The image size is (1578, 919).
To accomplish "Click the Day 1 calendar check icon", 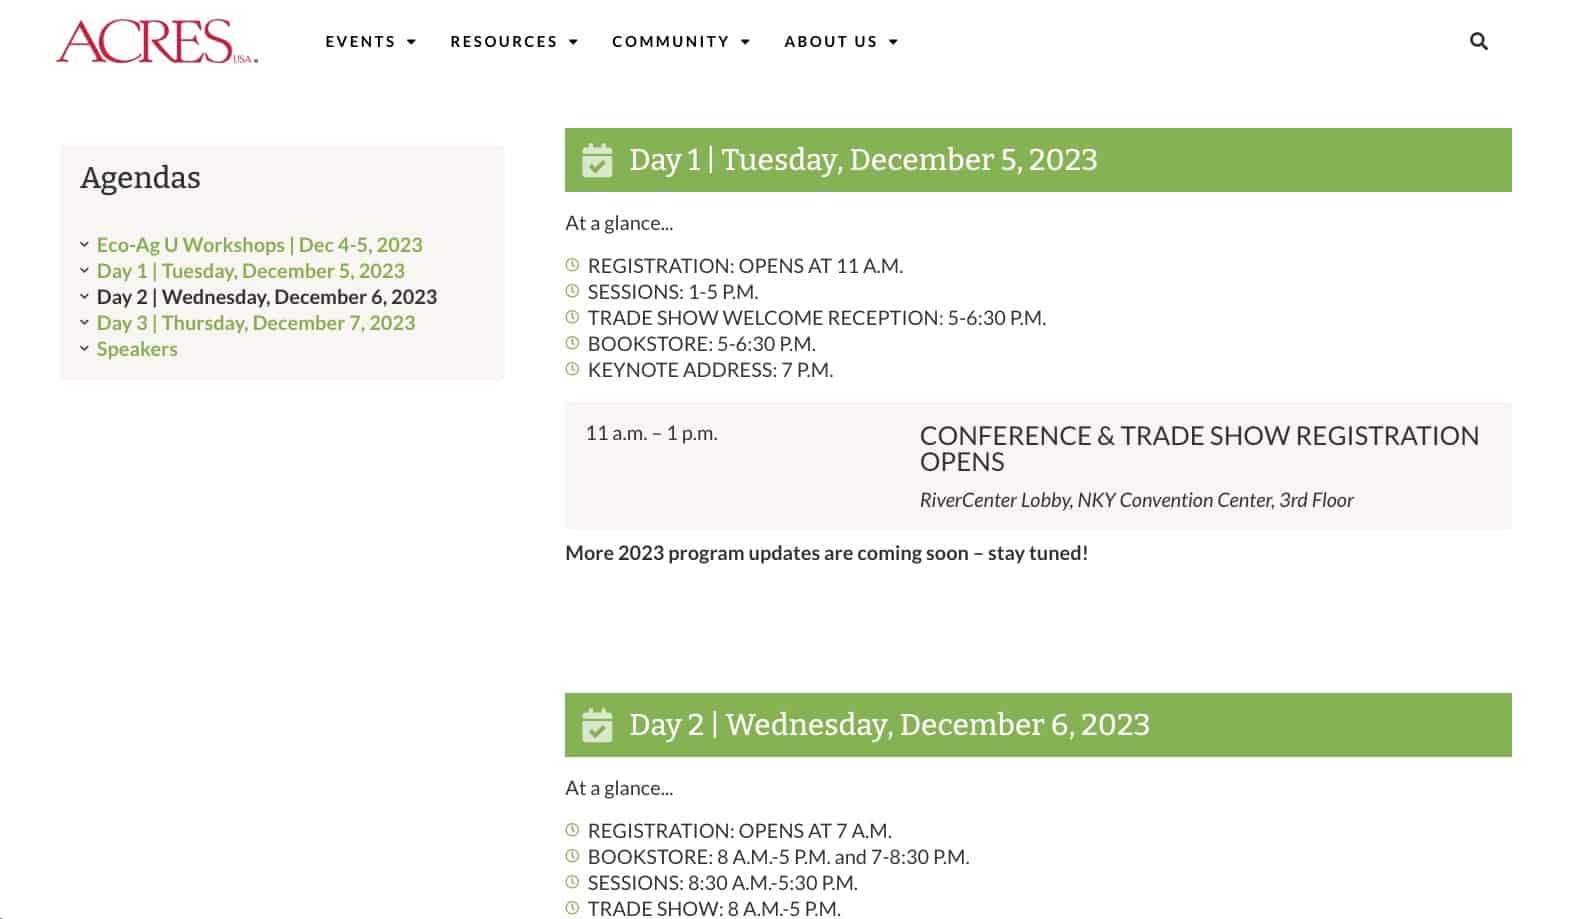I will [597, 160].
